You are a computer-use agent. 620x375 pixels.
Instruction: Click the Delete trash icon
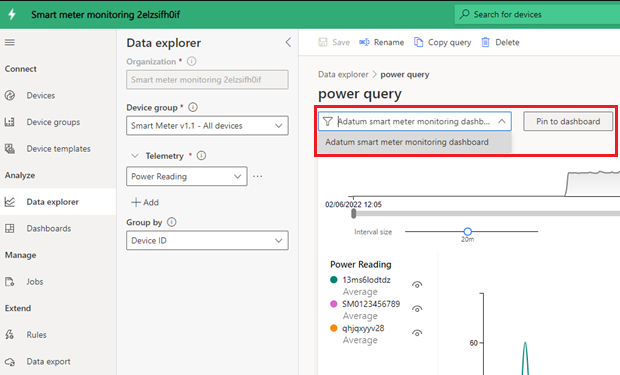pos(485,42)
